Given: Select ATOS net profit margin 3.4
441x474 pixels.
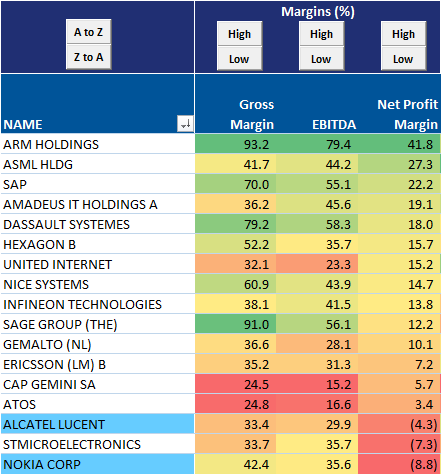Looking at the screenshot, I should pyautogui.click(x=399, y=404).
